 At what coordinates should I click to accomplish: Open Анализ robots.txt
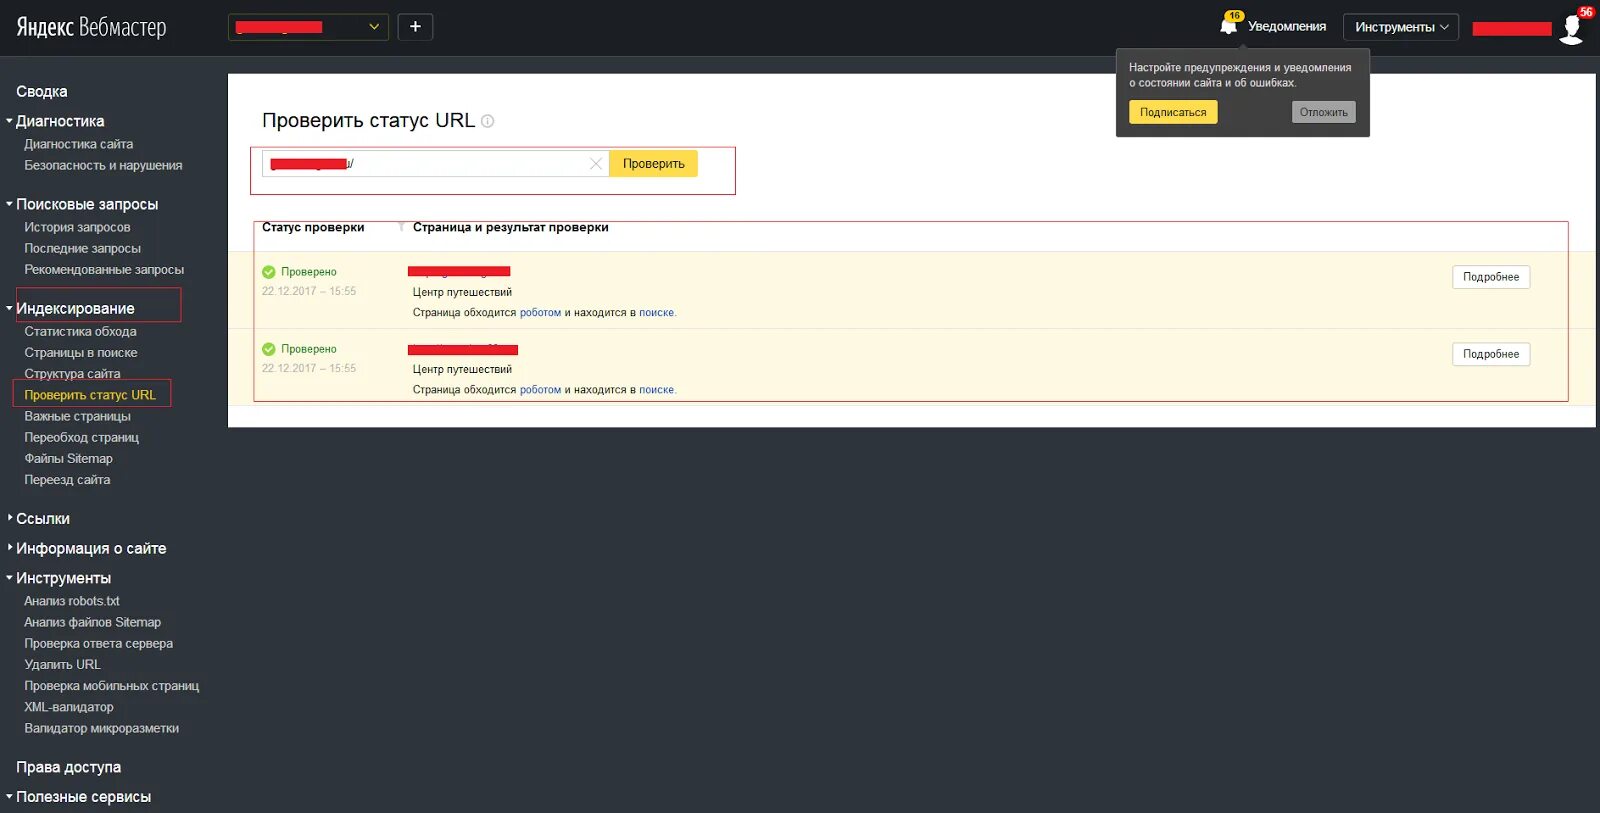72,601
